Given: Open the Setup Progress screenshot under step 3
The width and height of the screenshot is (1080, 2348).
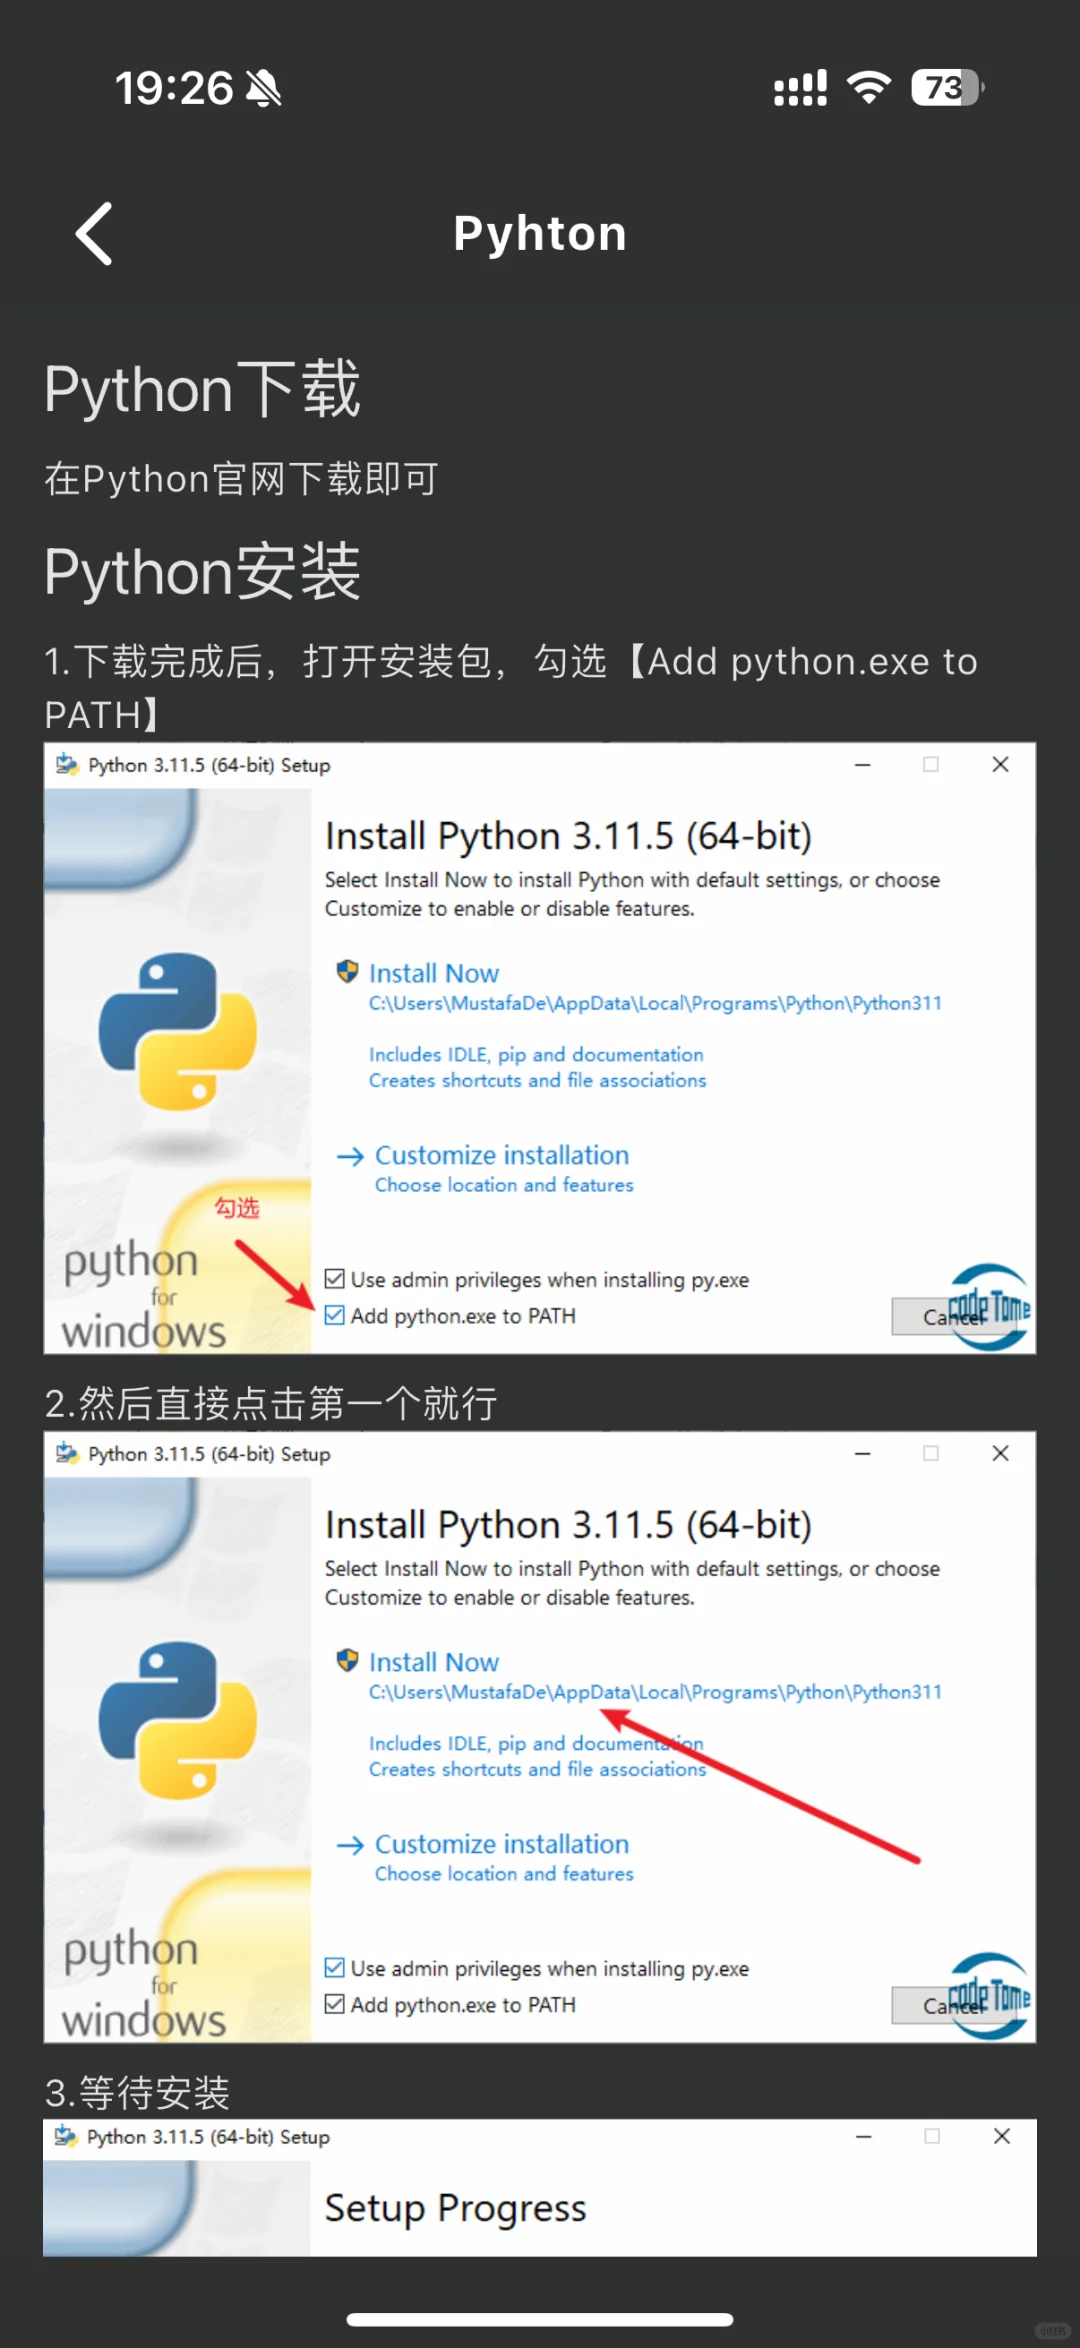Looking at the screenshot, I should (x=540, y=2187).
